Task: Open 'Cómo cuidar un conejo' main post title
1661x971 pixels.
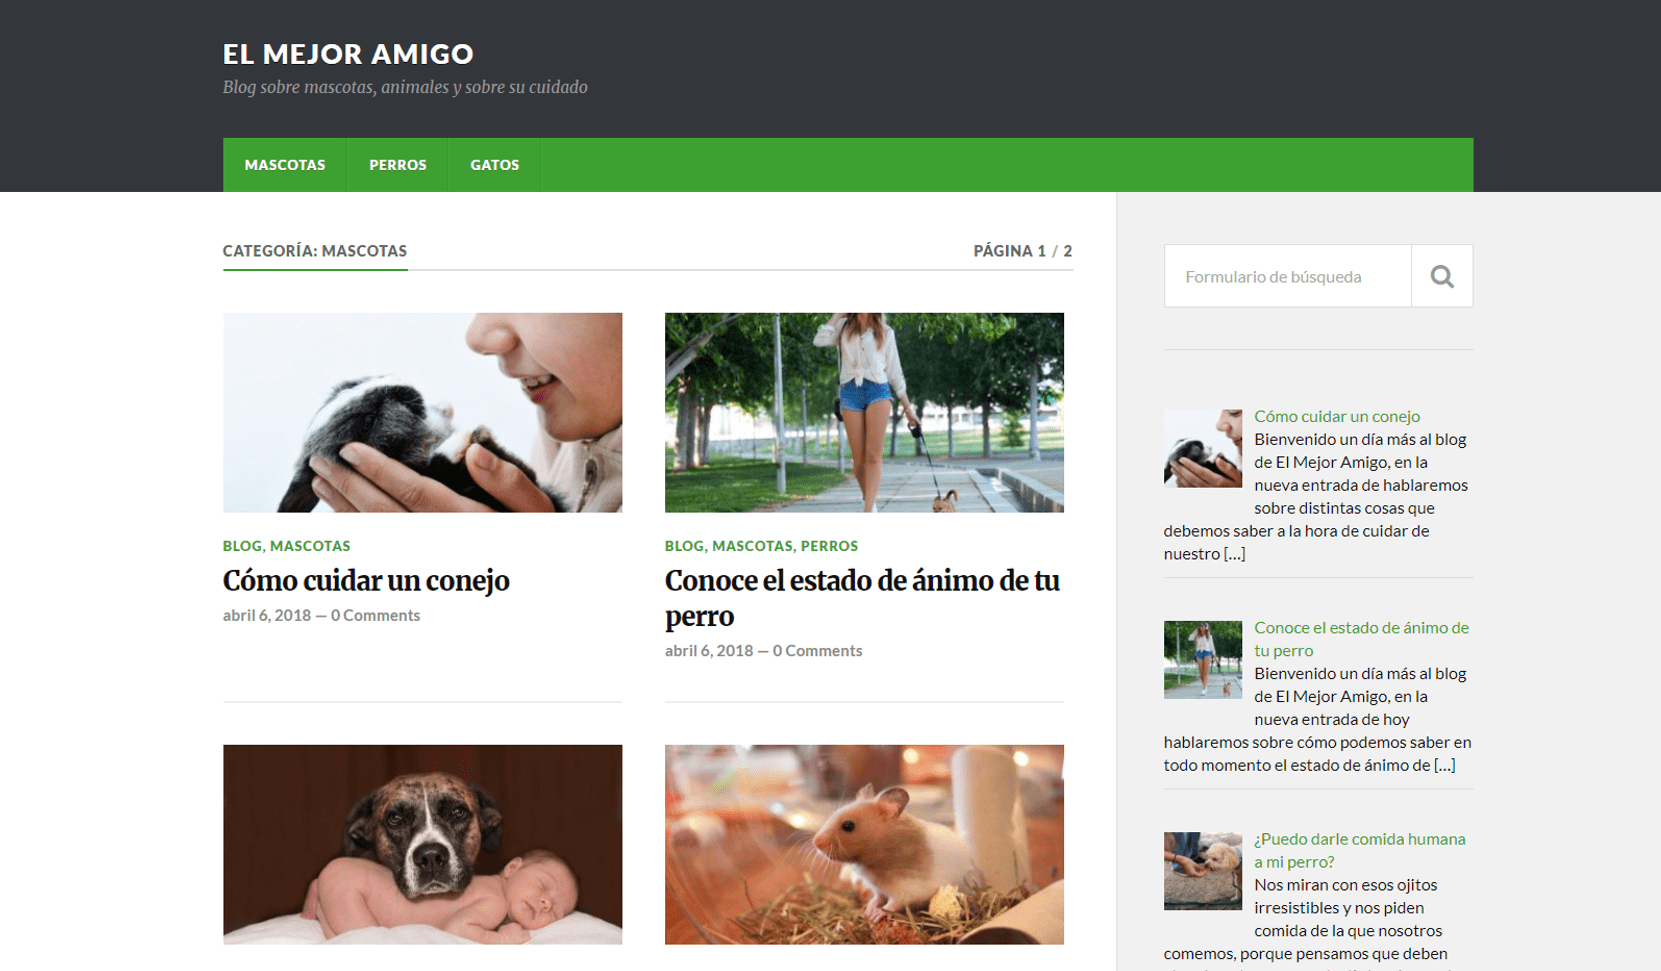Action: click(366, 581)
